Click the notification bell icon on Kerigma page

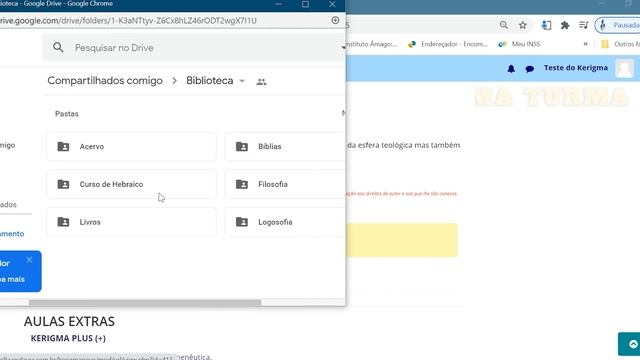click(511, 69)
